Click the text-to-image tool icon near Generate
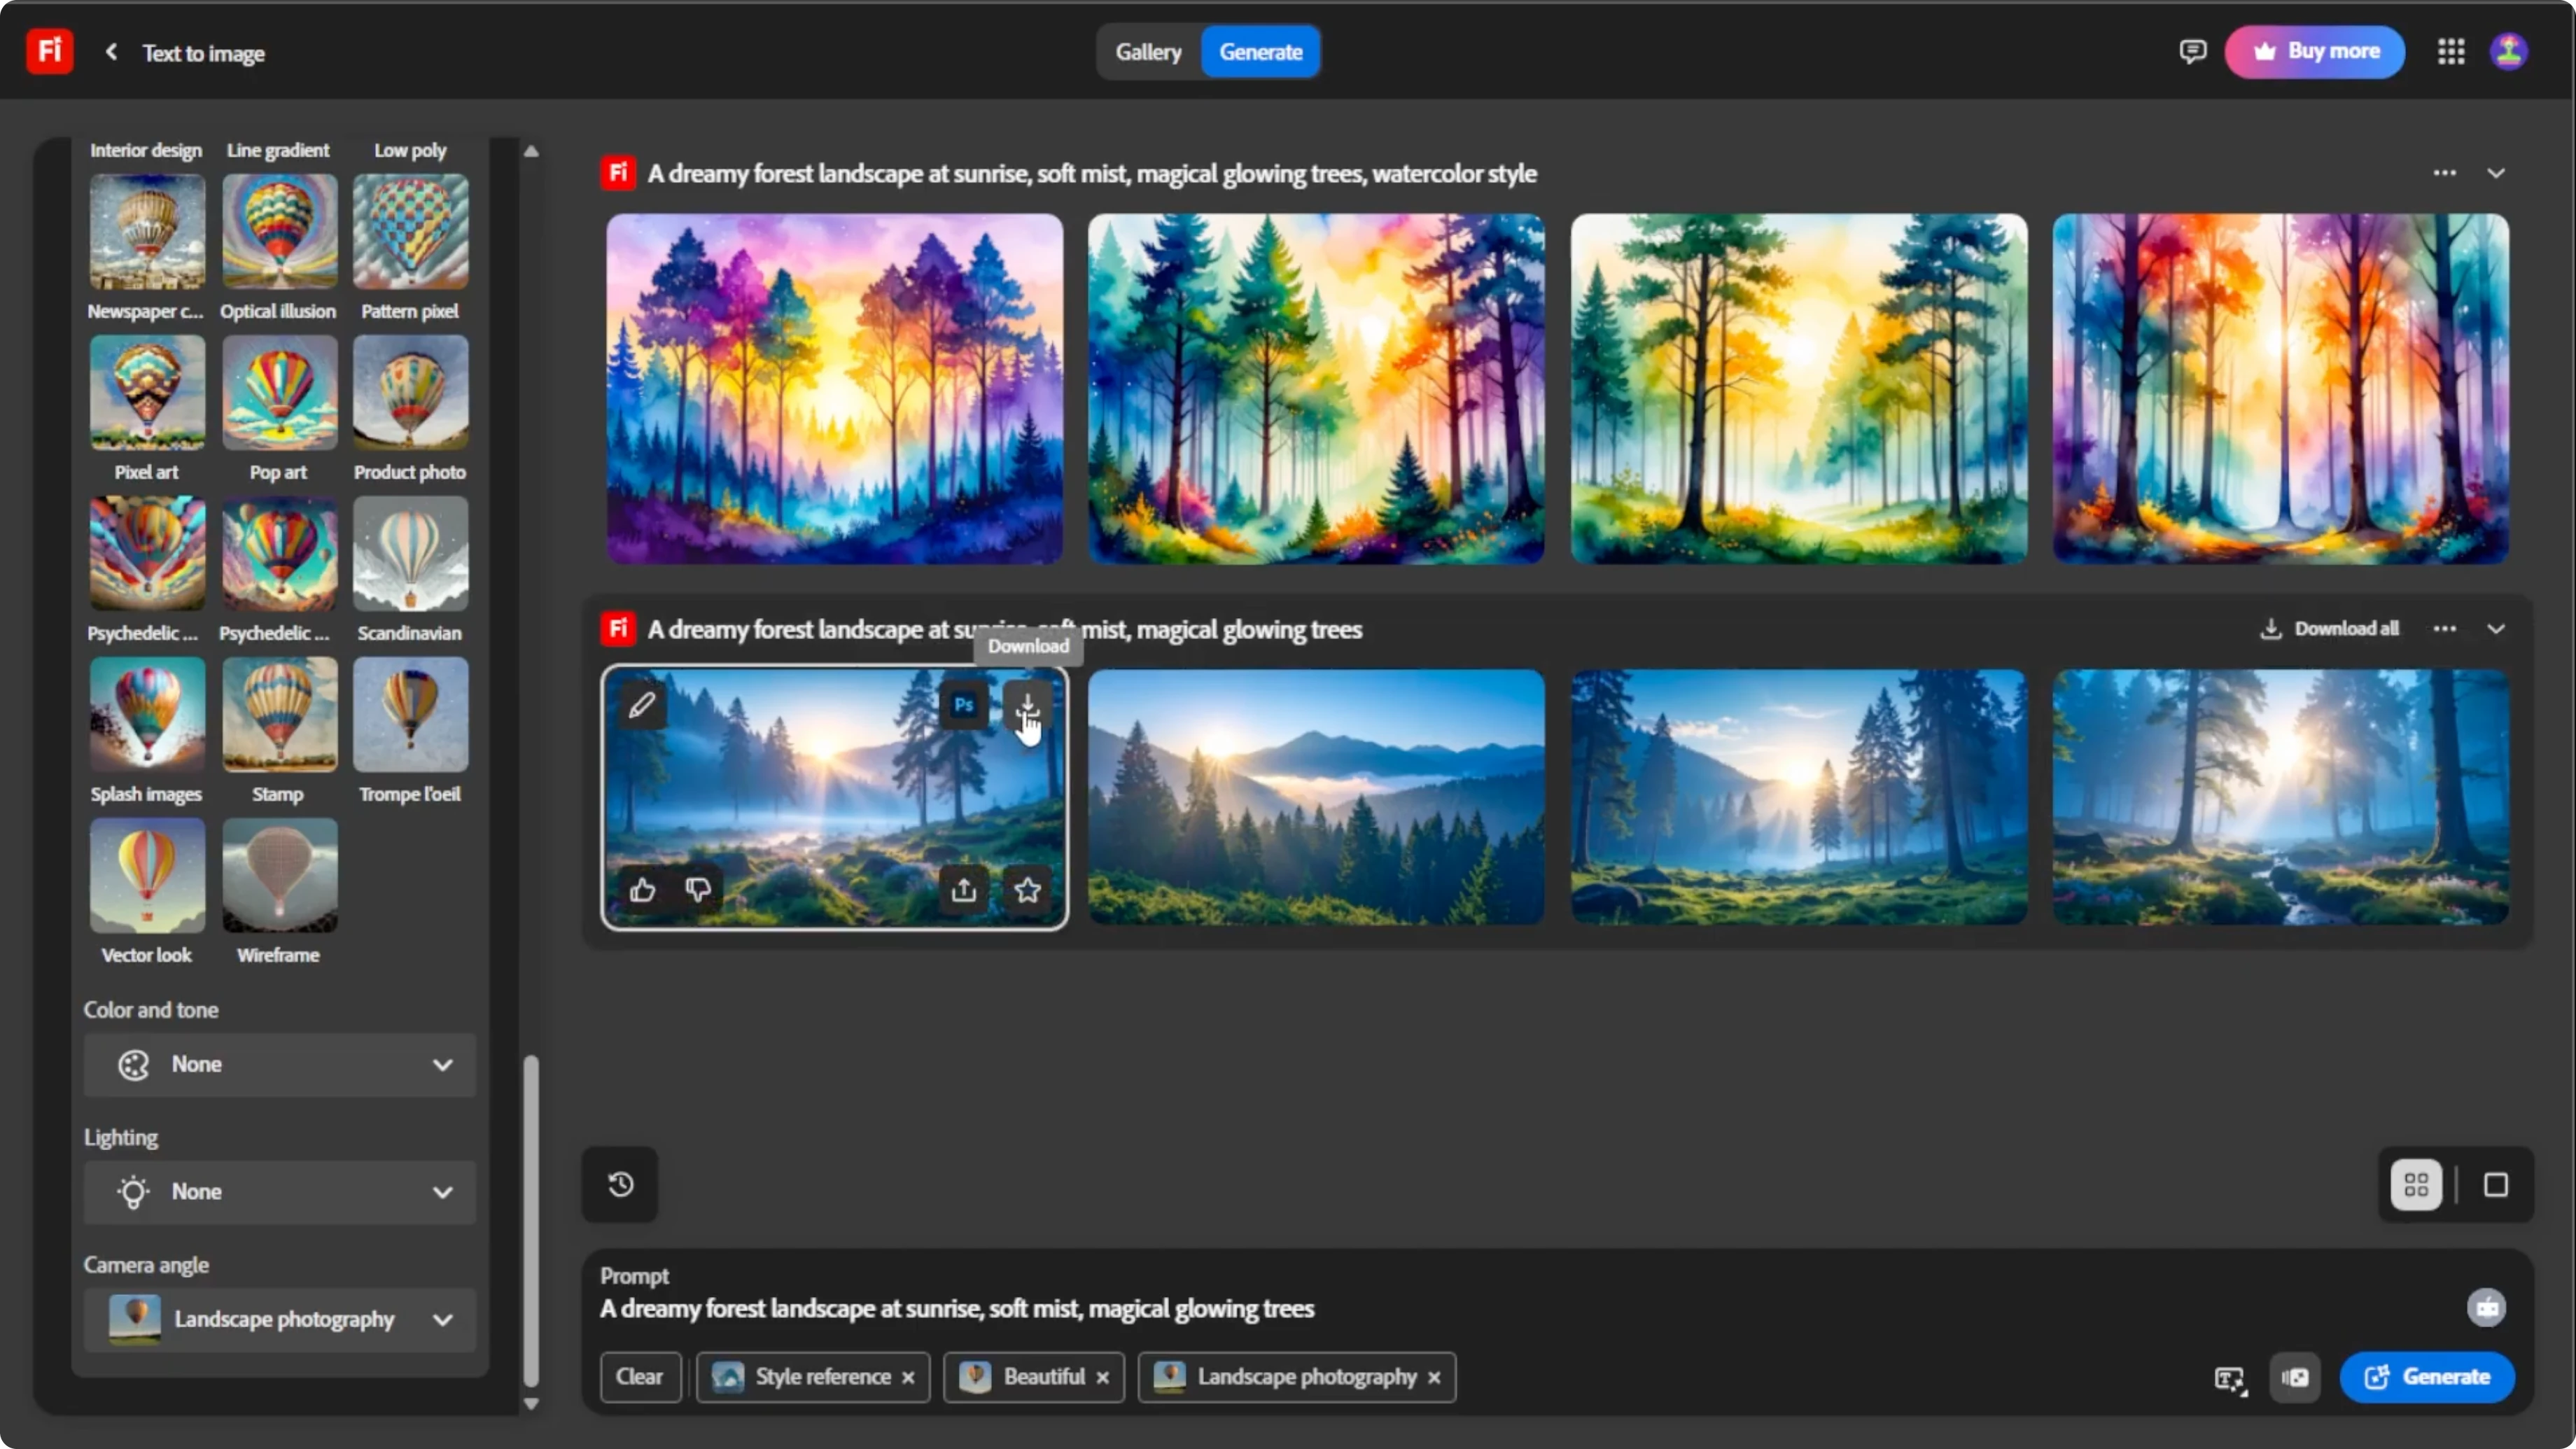The image size is (2576, 1449). 2229,1379
